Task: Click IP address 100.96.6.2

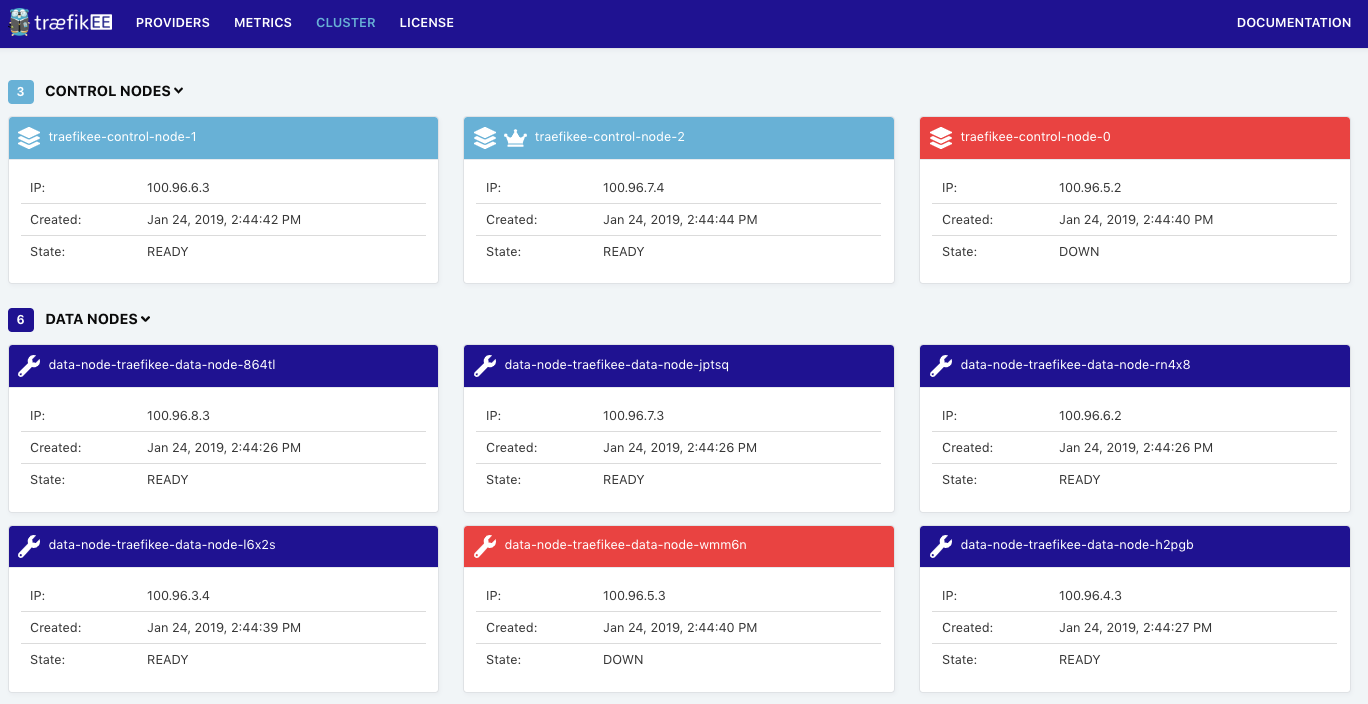Action: [1090, 415]
